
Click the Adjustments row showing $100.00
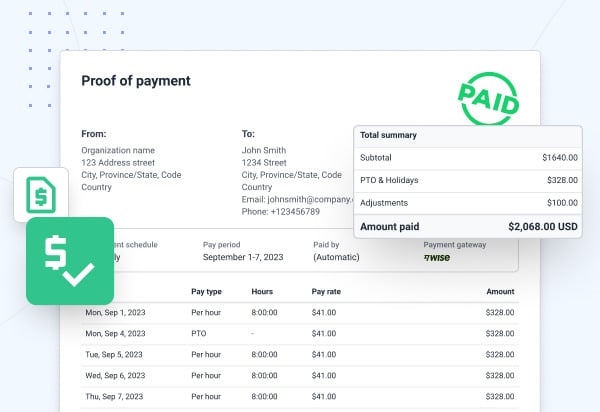(x=467, y=203)
